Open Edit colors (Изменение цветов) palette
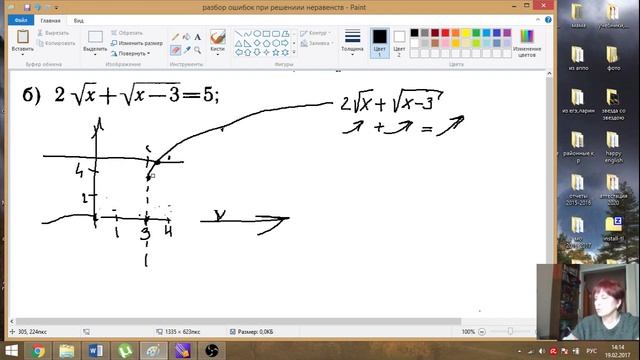The width and height of the screenshot is (640, 360). (527, 43)
